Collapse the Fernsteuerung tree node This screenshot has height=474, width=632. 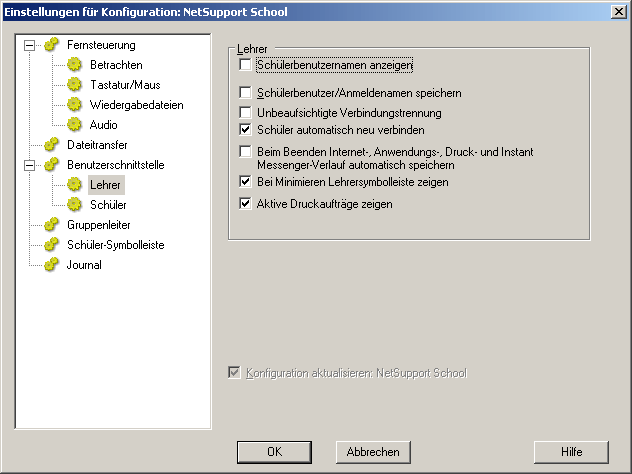pos(29,45)
